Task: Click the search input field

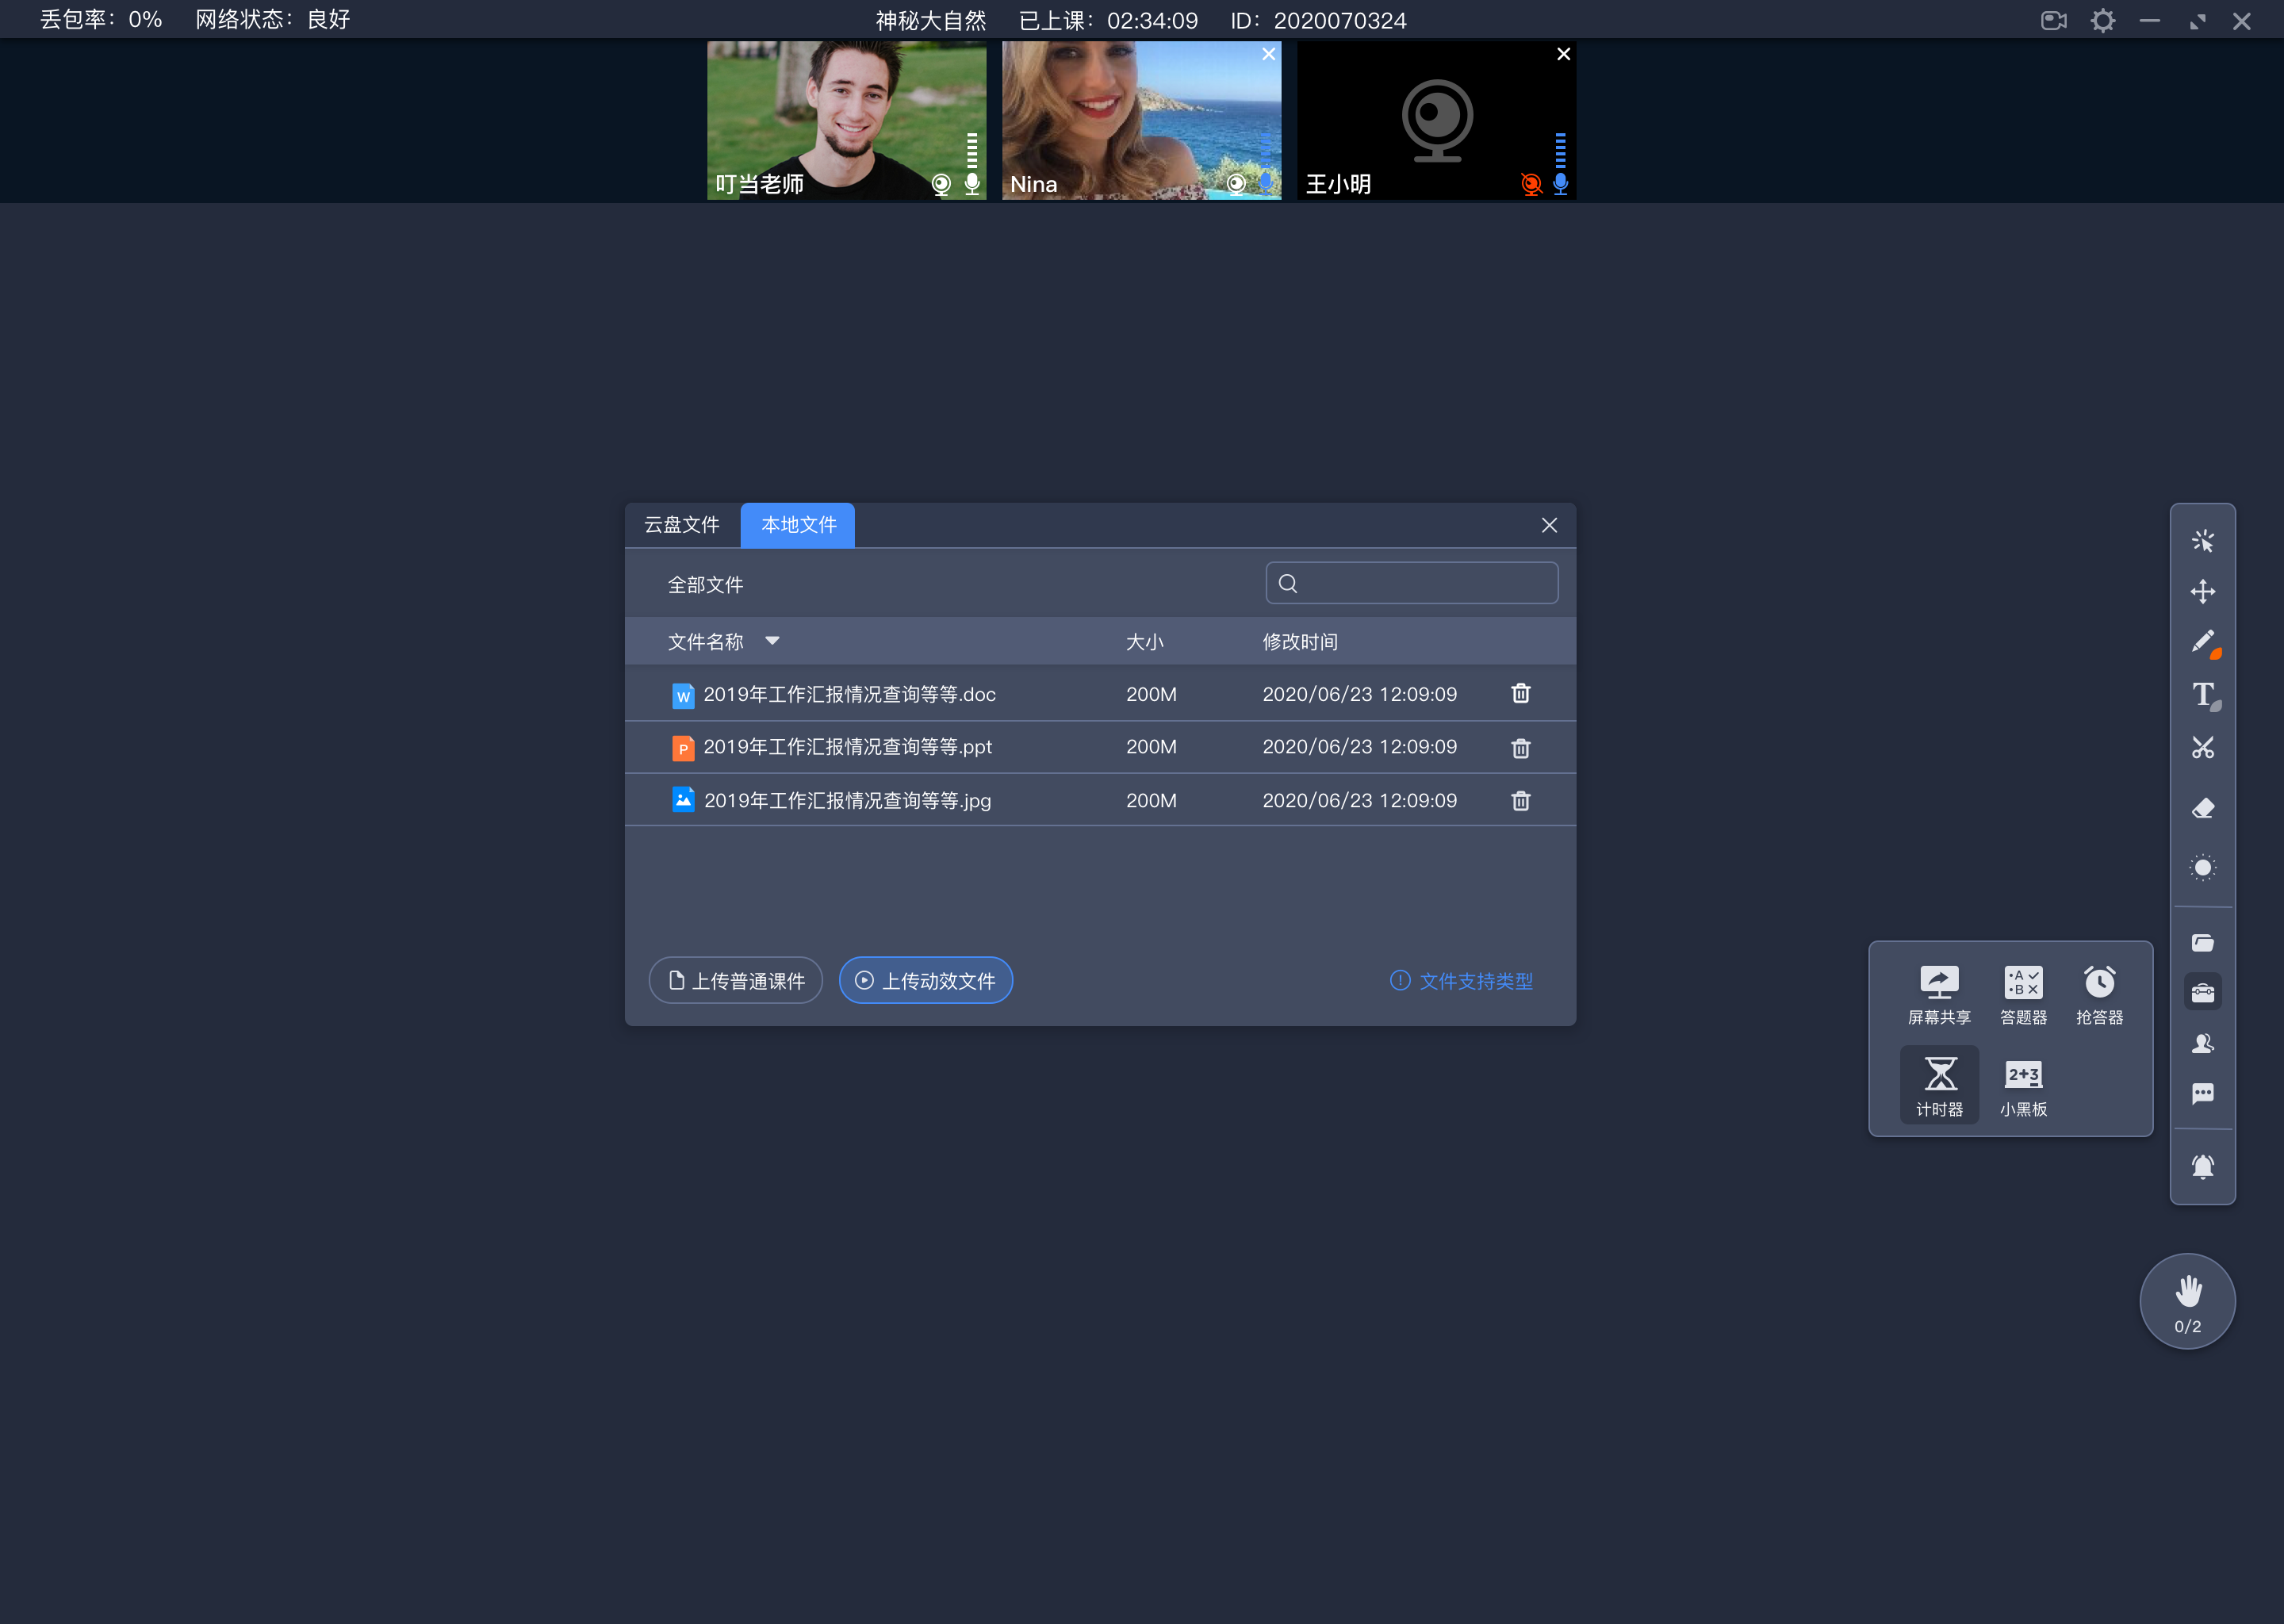Action: [x=1412, y=584]
